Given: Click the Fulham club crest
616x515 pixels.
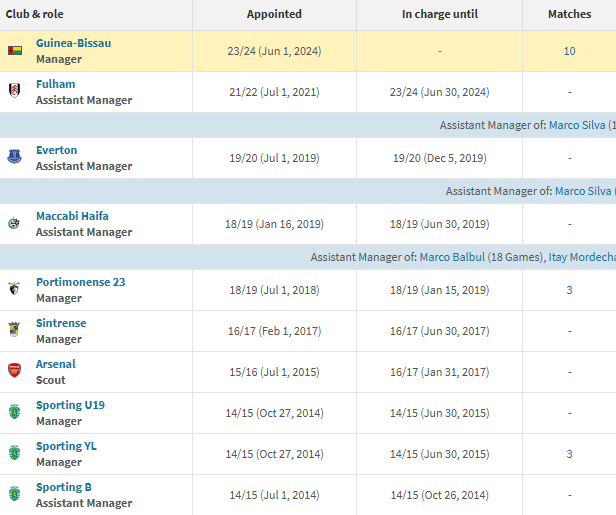Looking at the screenshot, I should (x=15, y=91).
